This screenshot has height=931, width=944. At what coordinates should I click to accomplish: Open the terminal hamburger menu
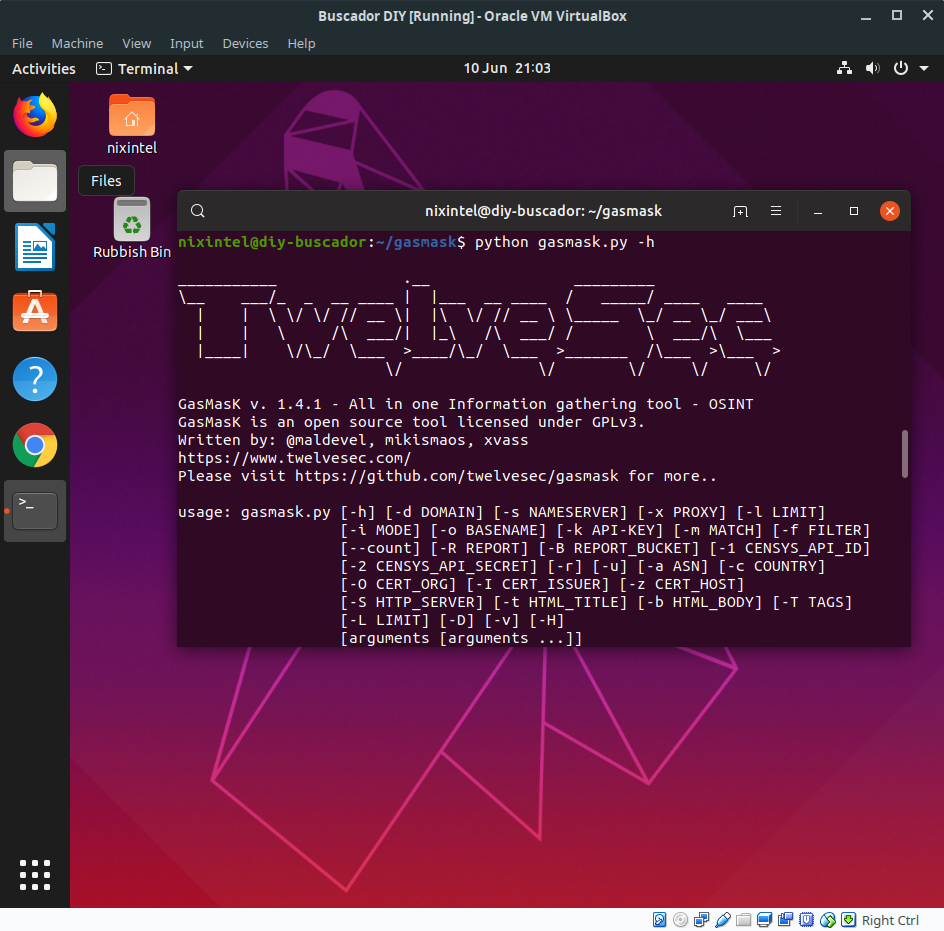(x=775, y=211)
